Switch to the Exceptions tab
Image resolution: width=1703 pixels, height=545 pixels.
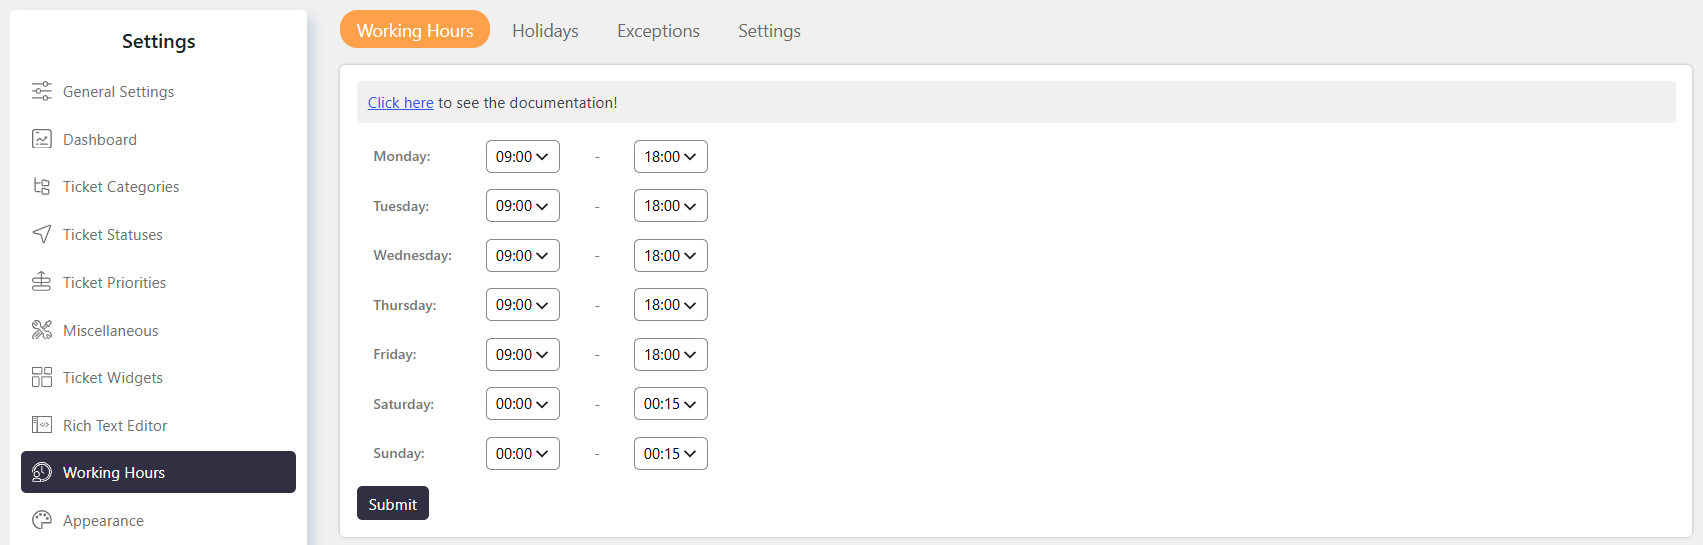658,31
